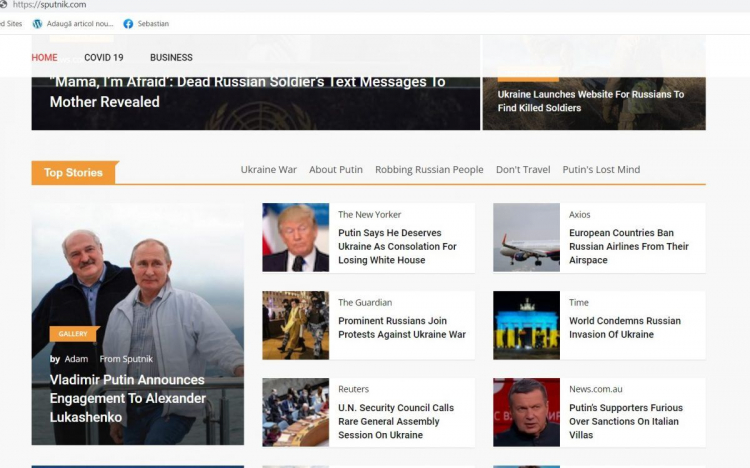The height and width of the screenshot is (468, 750).
Task: Open 'Putin Says He Deserves Ukraine' article
Action: 397,246
